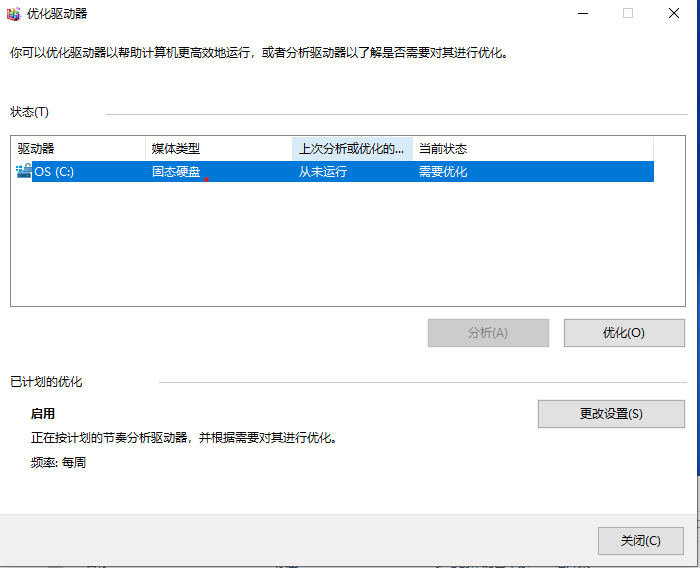The height and width of the screenshot is (568, 700).
Task: Select the OS (C:) drive icon
Action: coord(24,171)
